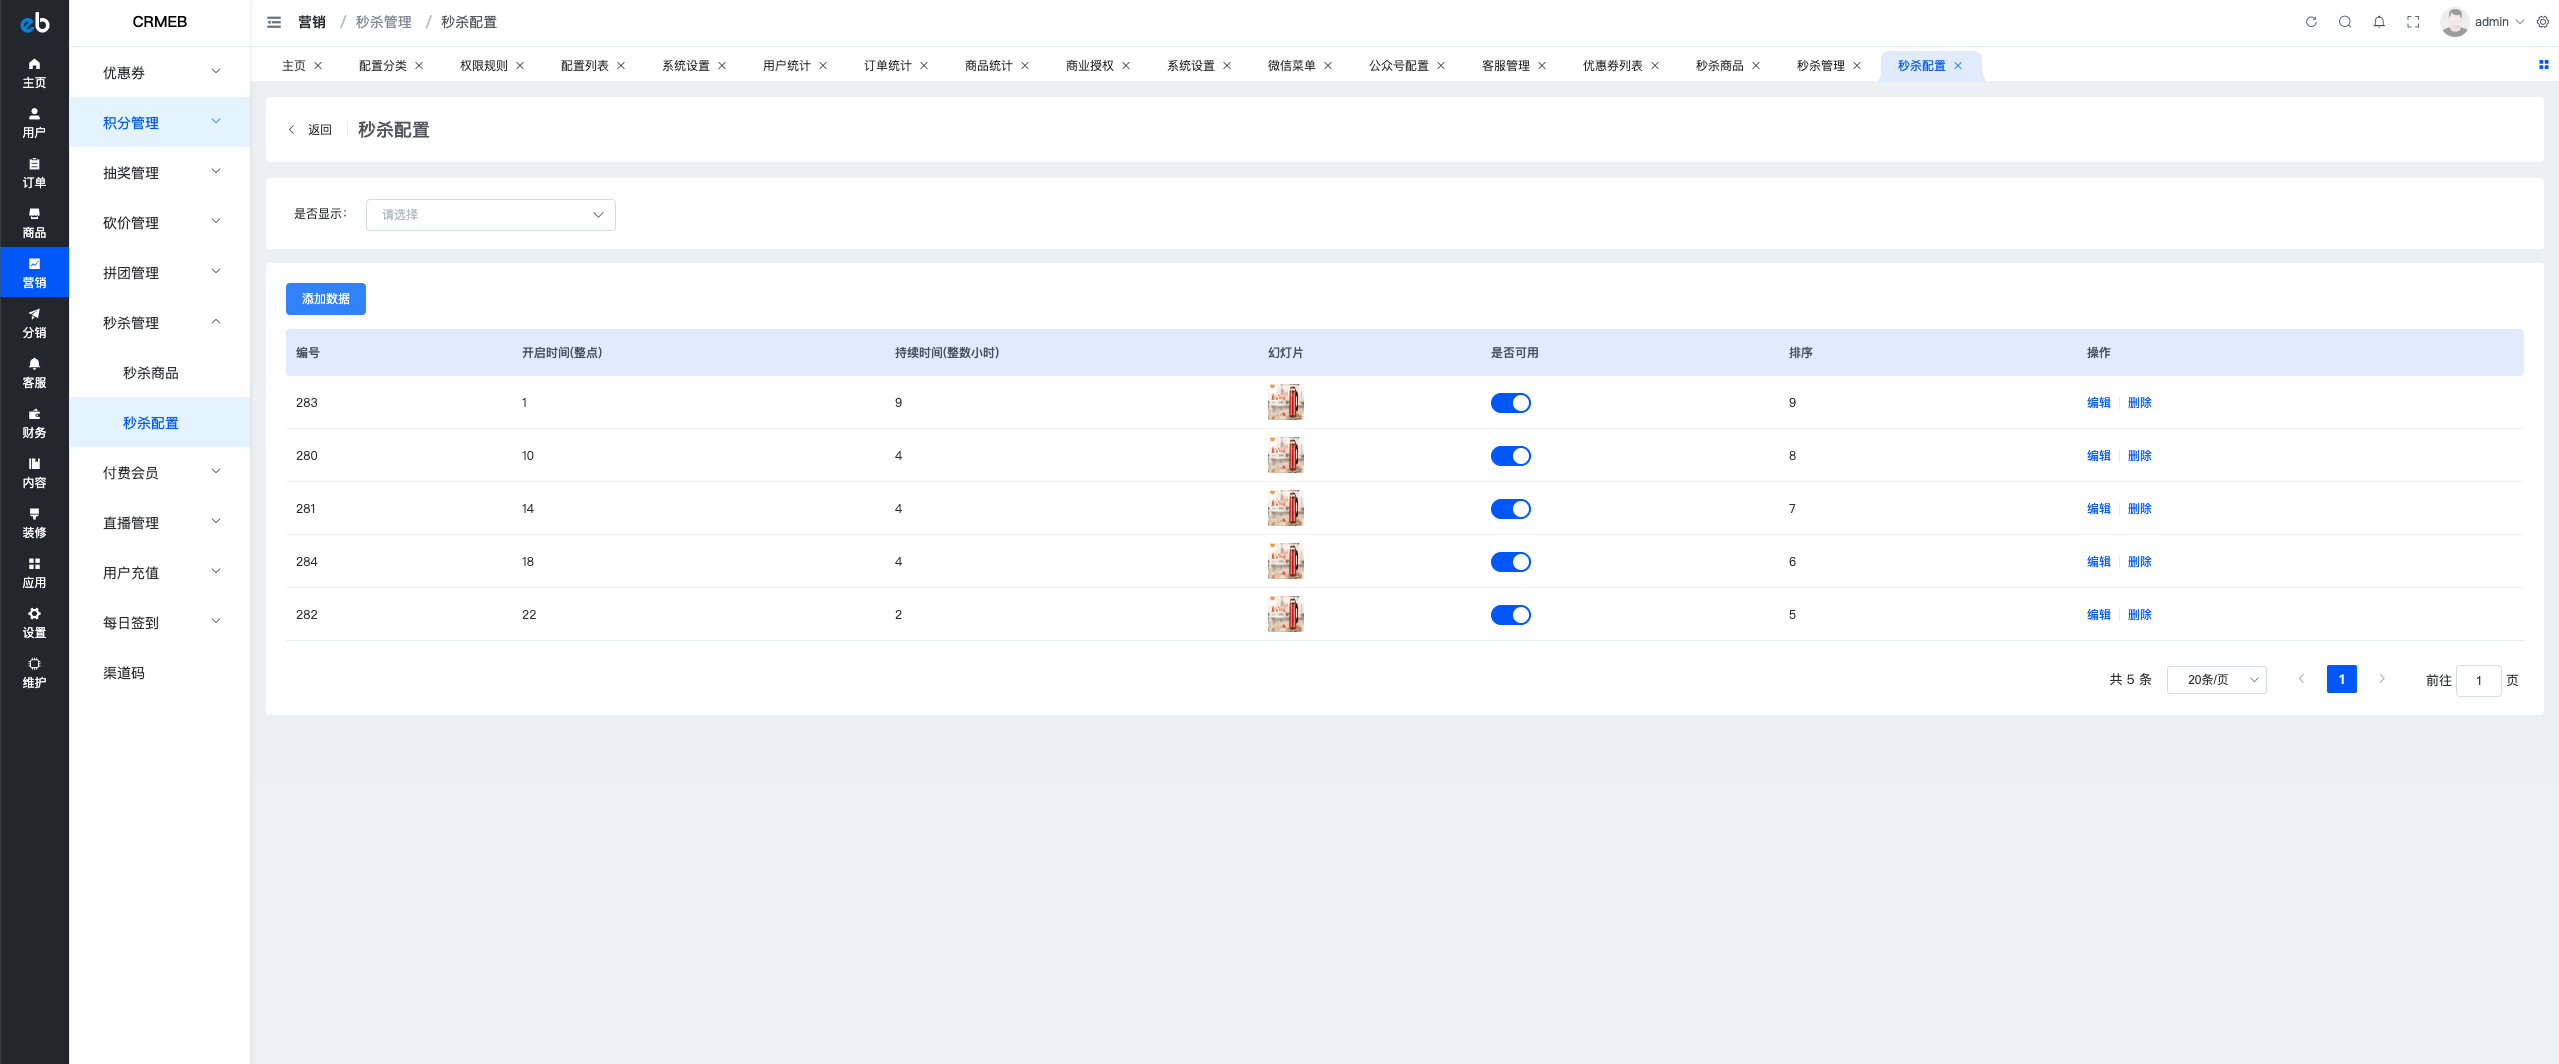Change the 20条/页 page size dropdown
The width and height of the screenshot is (2559, 1064).
pos(2216,680)
